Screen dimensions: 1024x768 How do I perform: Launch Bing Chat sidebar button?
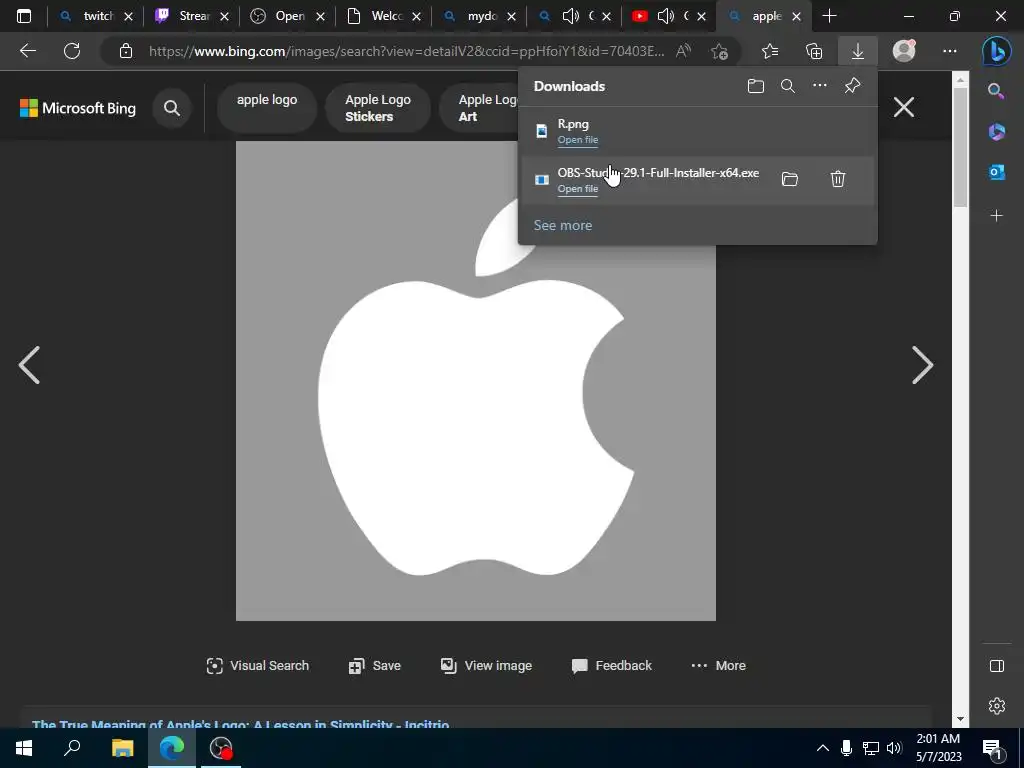997,52
